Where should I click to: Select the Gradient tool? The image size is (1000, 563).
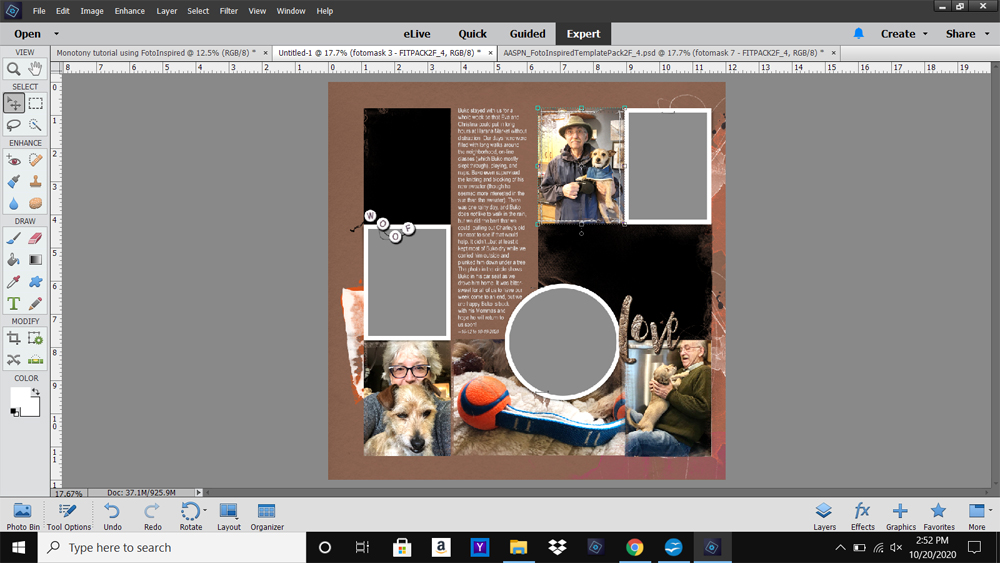(36, 260)
